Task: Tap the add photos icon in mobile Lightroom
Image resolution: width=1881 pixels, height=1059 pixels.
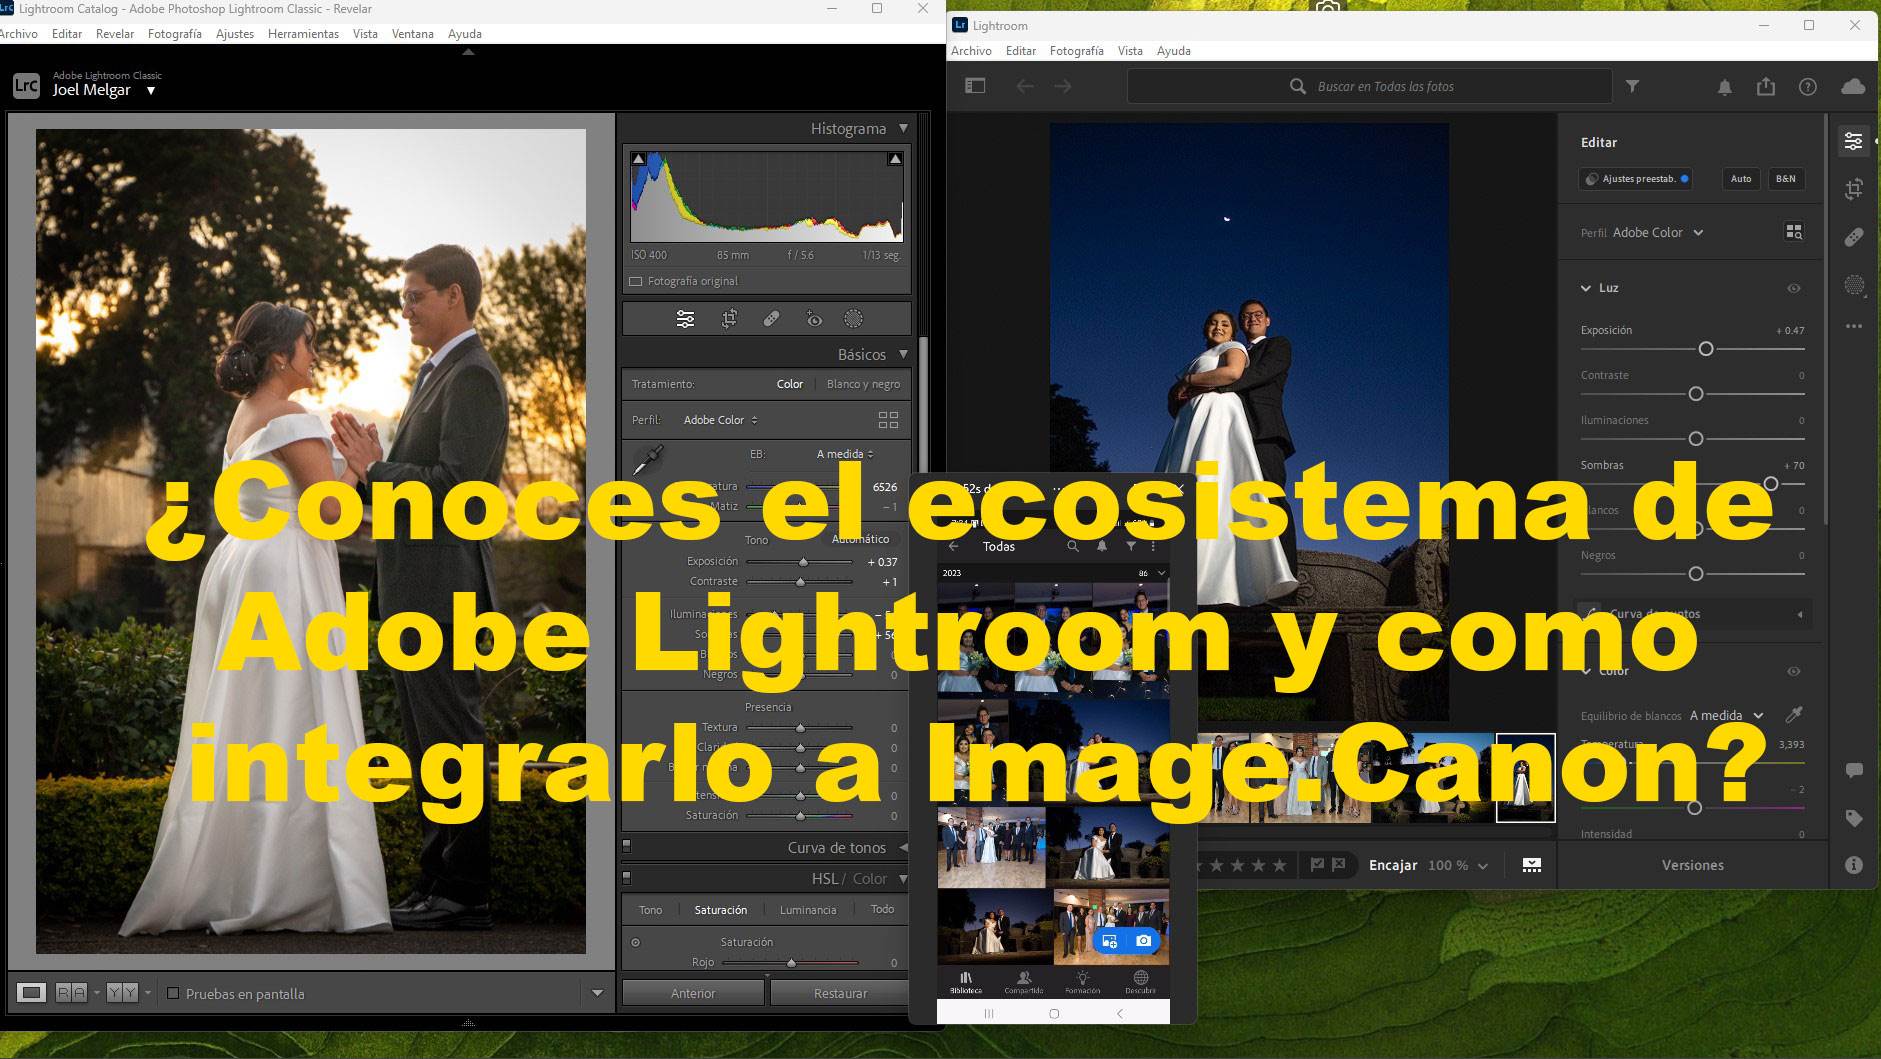Action: [x=1109, y=941]
